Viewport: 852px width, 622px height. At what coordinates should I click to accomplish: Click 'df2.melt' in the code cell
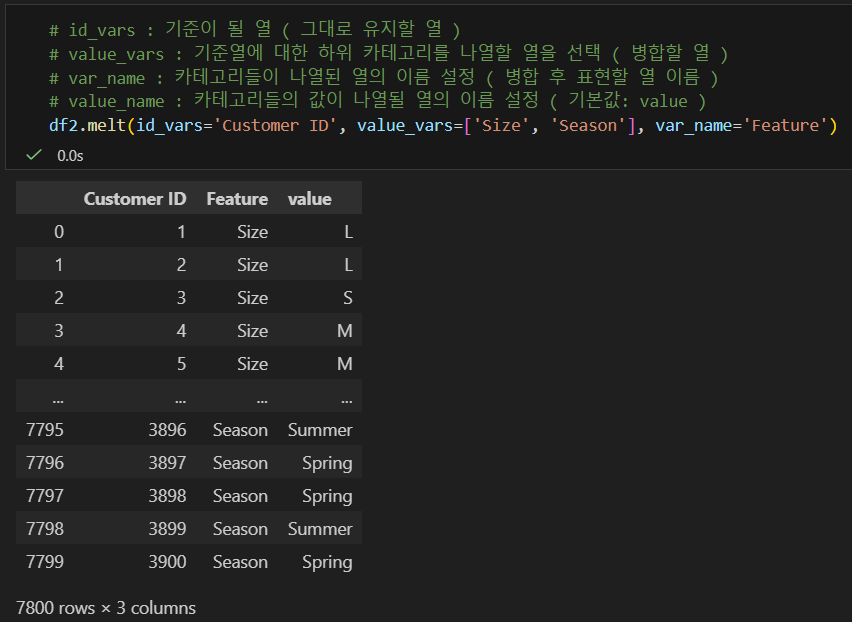pos(87,125)
